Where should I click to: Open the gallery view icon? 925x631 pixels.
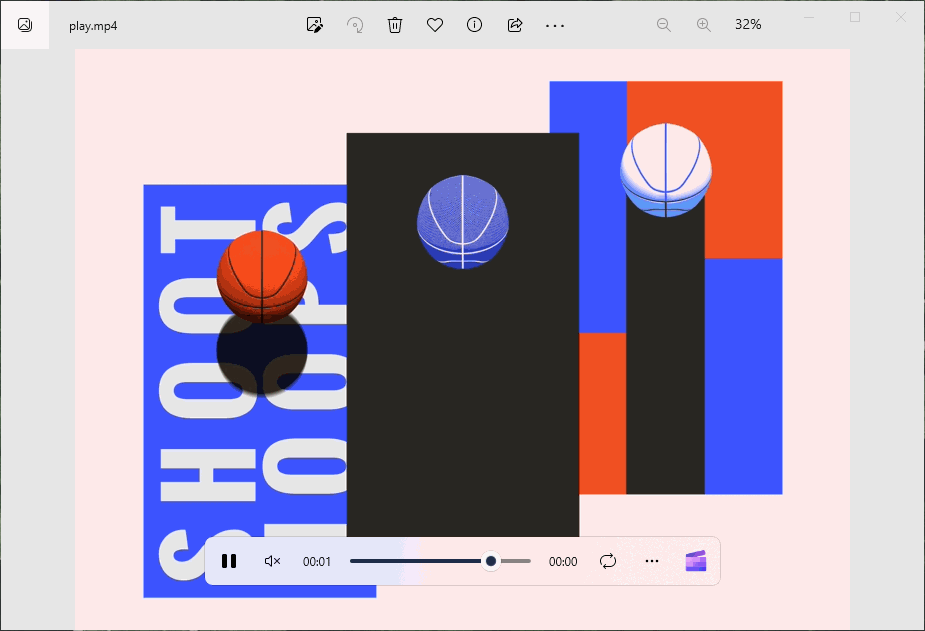point(25,24)
